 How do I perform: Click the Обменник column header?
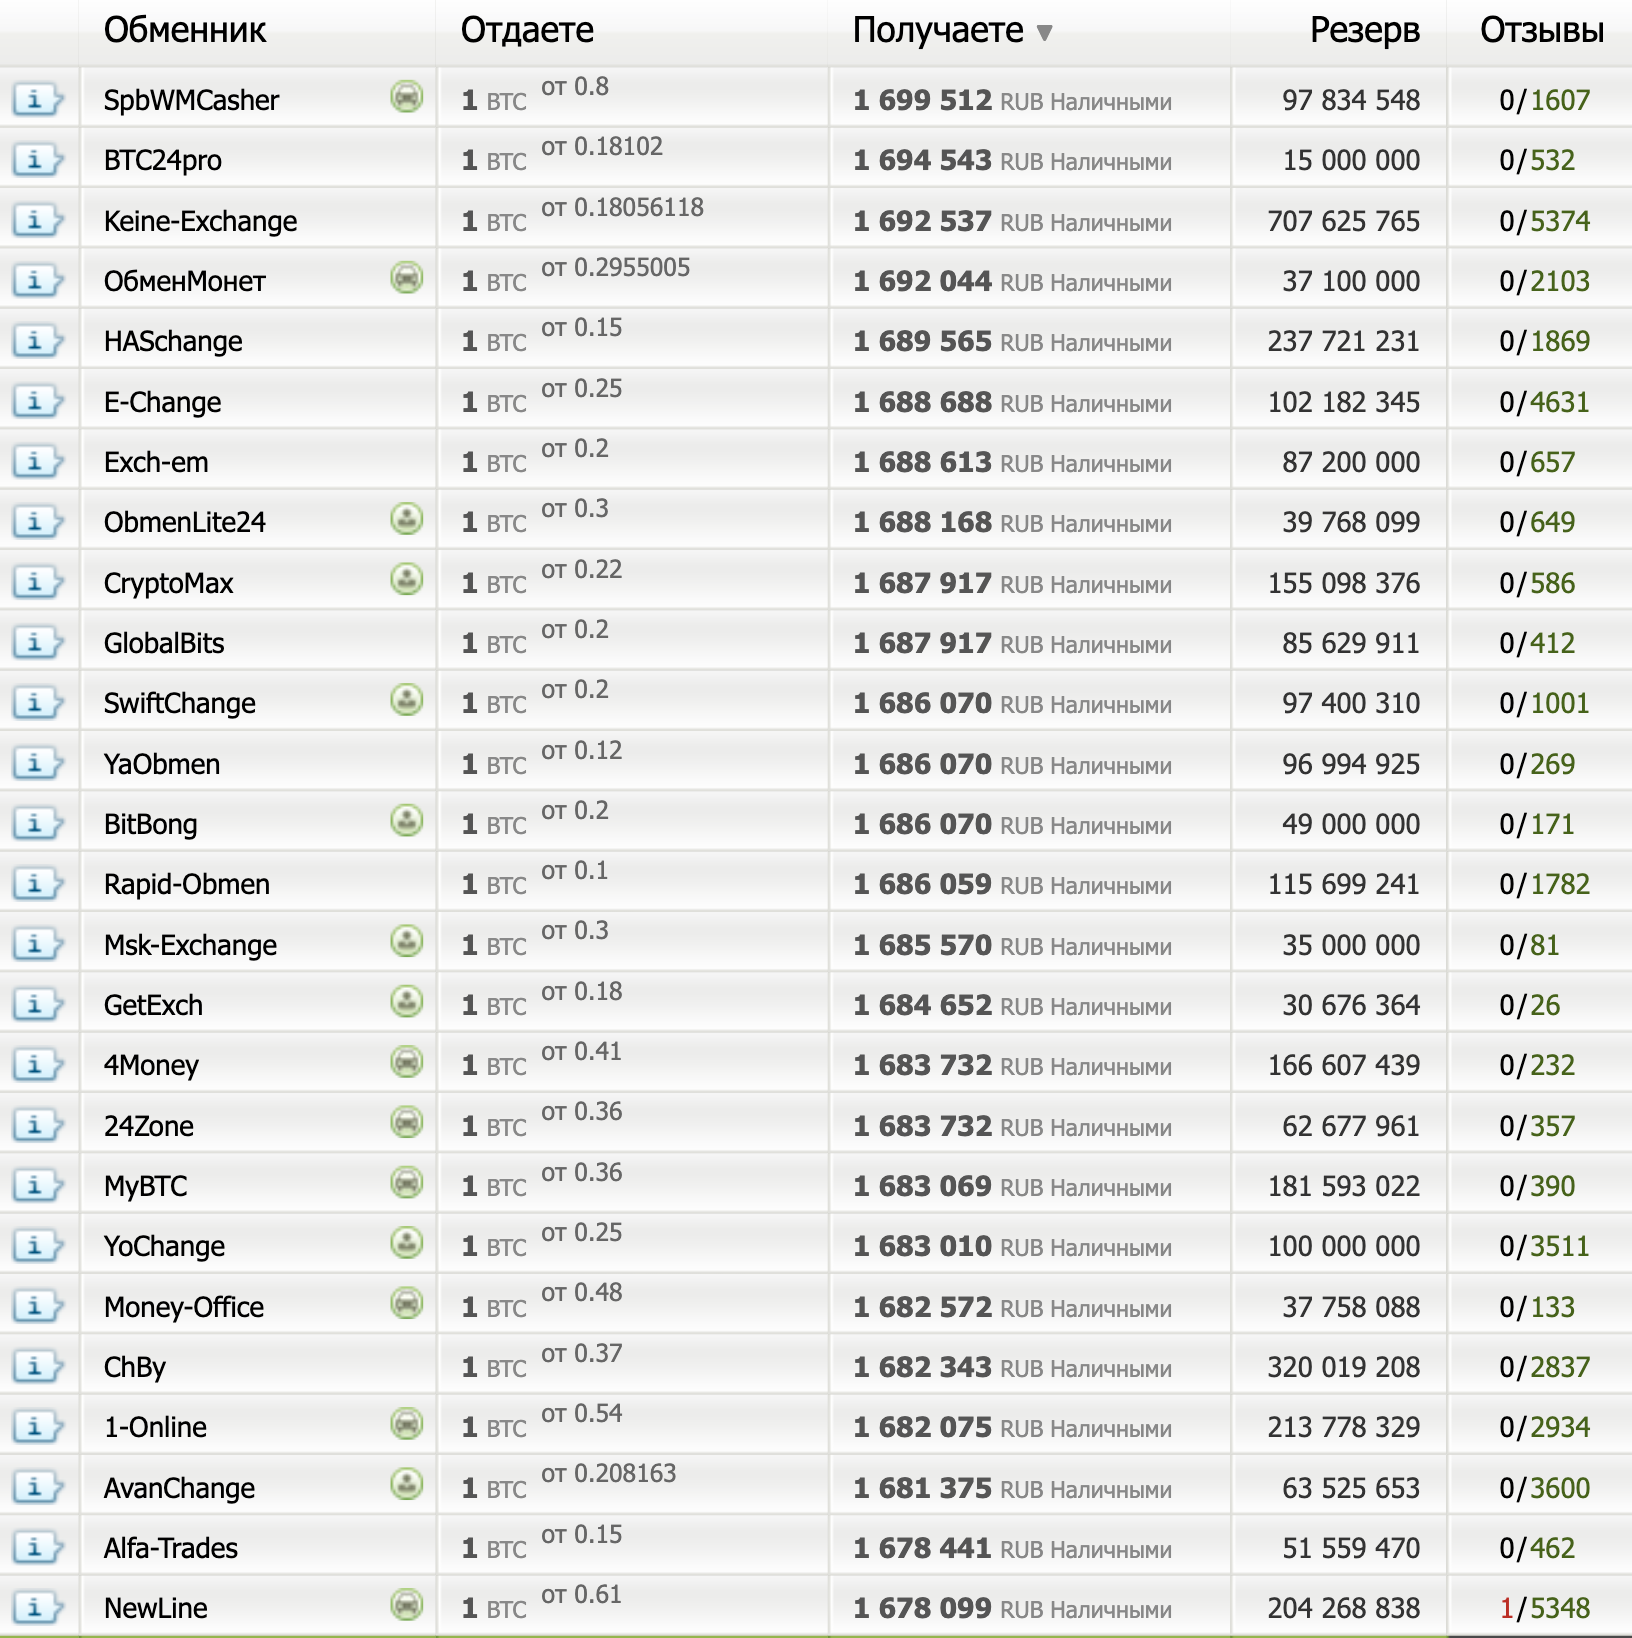click(185, 31)
